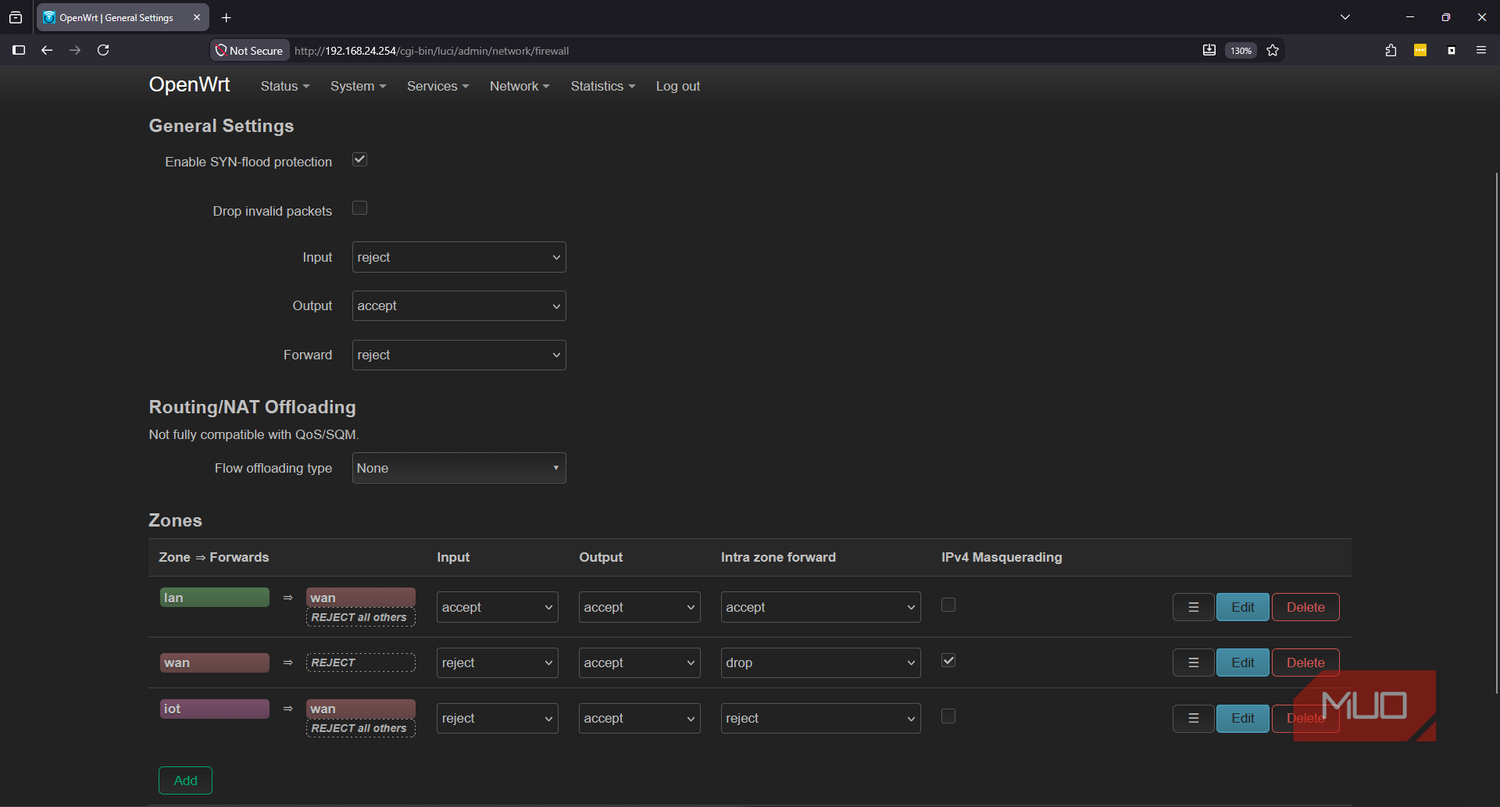Image resolution: width=1500 pixels, height=807 pixels.
Task: Click the browser forward arrow
Action: (74, 50)
